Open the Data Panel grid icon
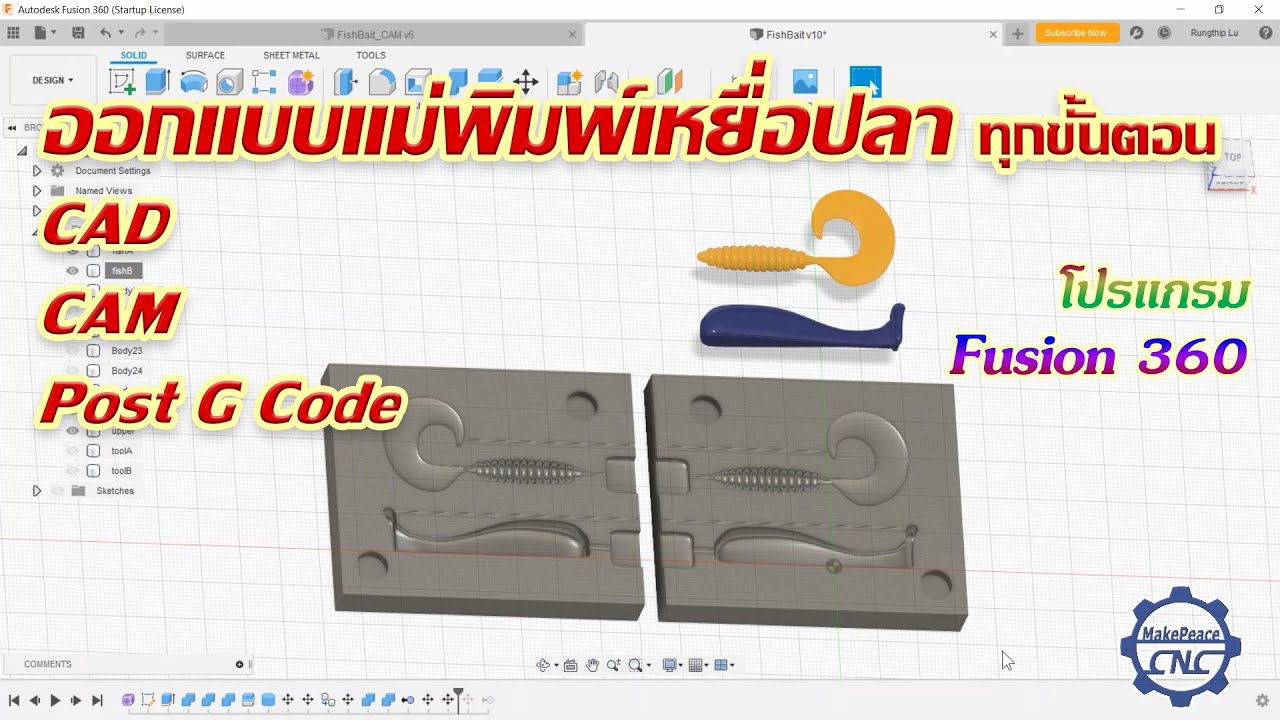Screen dimensions: 1280x720 14,33
